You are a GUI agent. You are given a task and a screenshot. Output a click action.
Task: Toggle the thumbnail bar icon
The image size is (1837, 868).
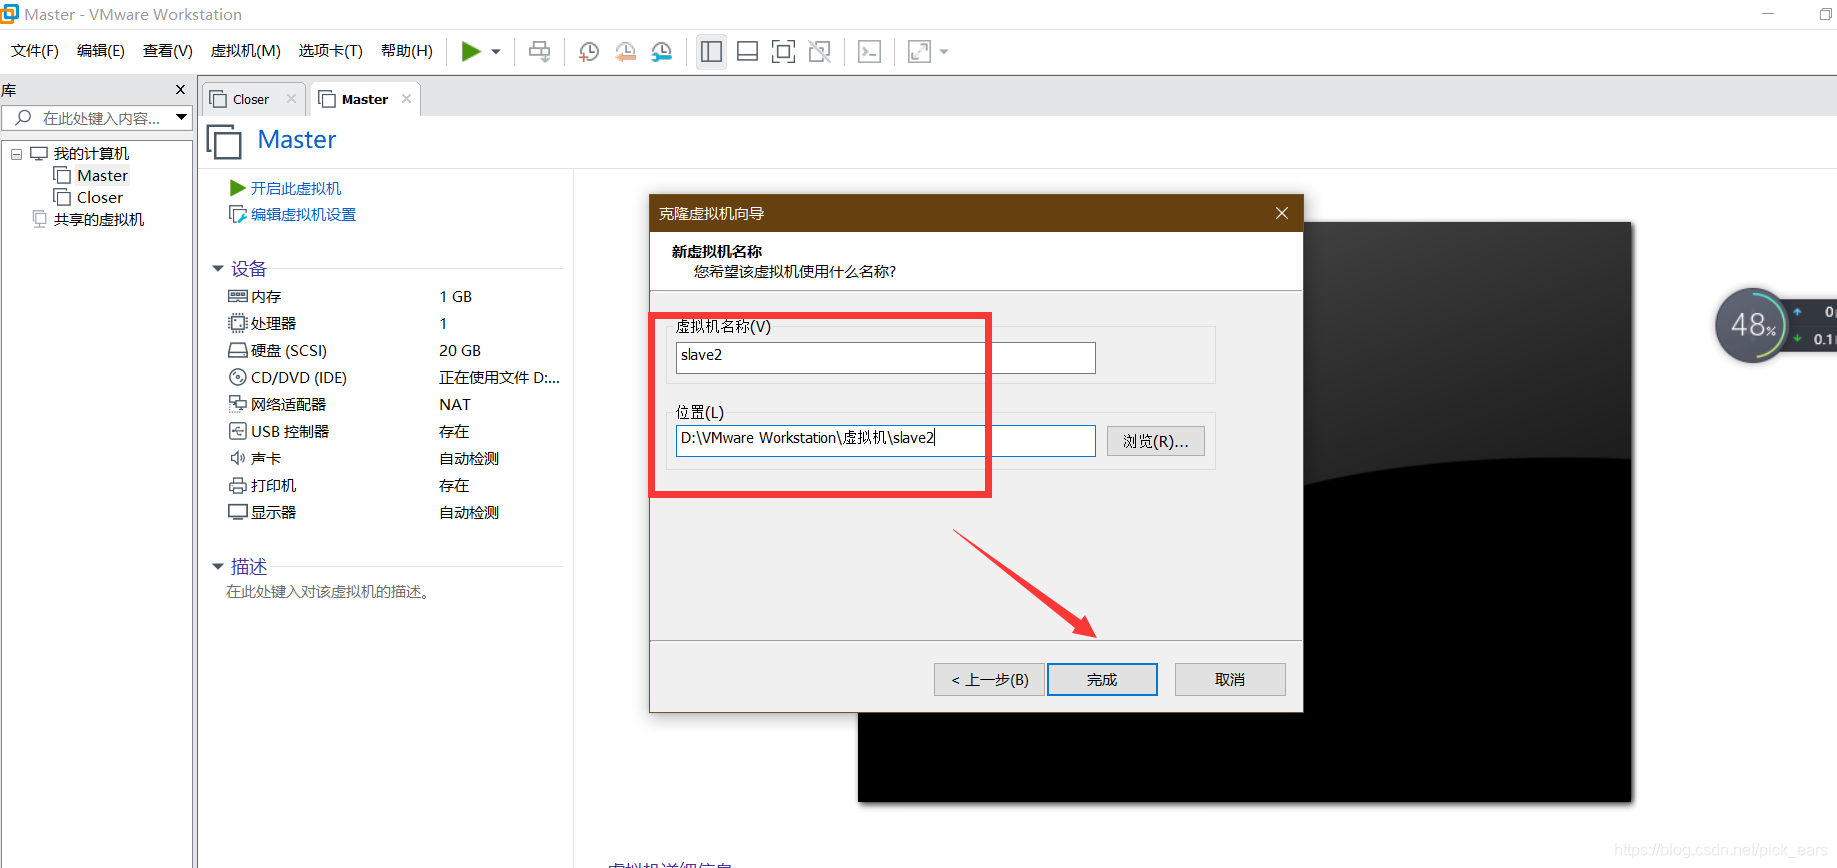pyautogui.click(x=747, y=51)
